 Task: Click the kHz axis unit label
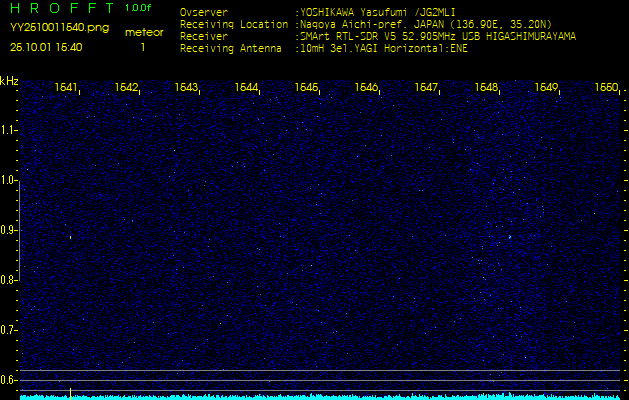[x=9, y=81]
